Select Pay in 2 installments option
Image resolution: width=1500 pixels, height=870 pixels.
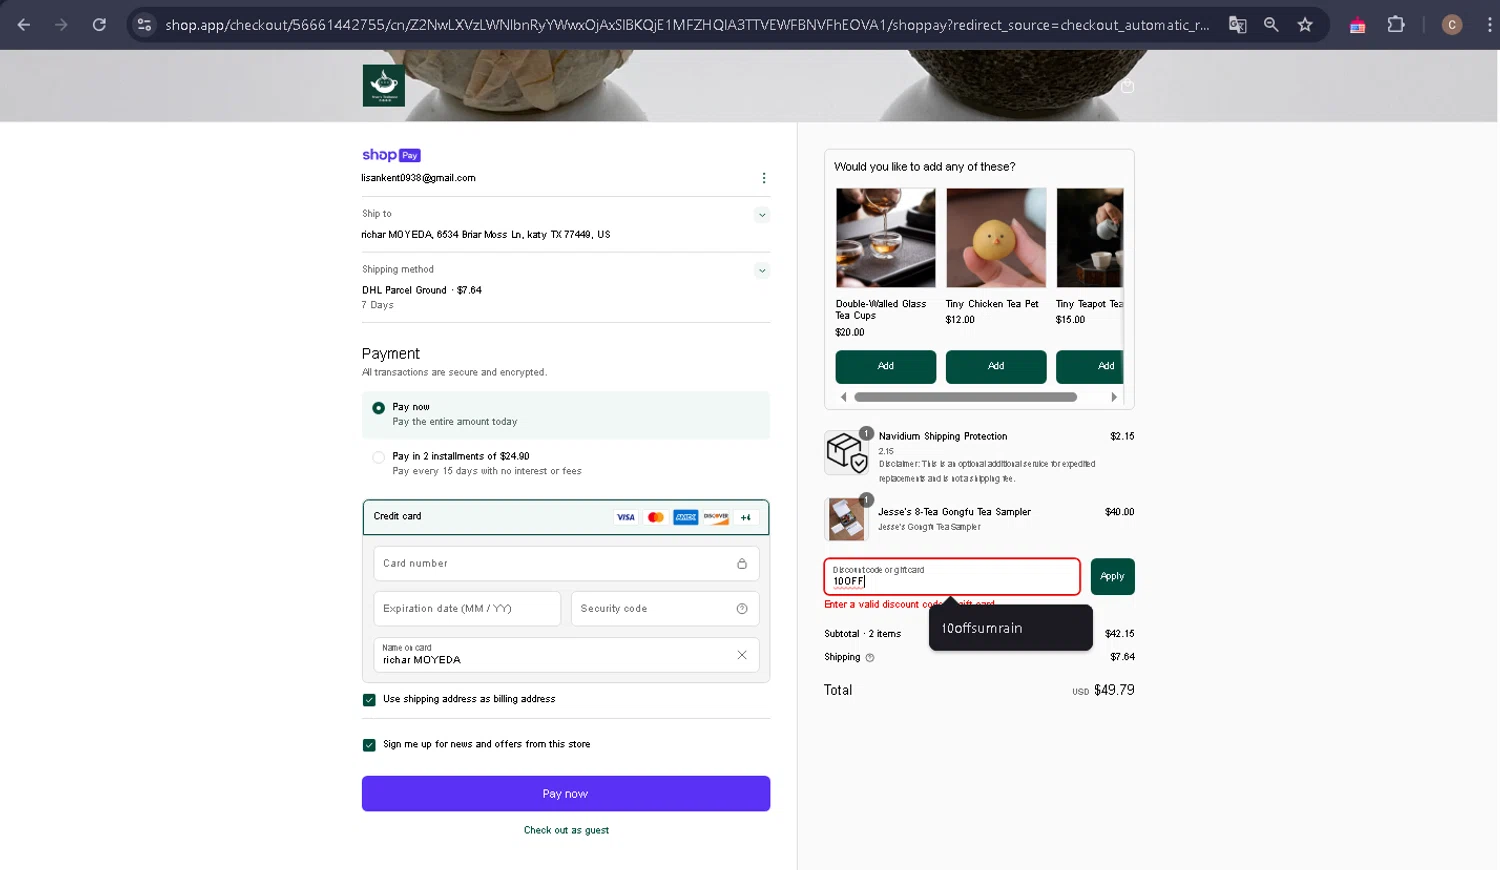[x=379, y=457]
